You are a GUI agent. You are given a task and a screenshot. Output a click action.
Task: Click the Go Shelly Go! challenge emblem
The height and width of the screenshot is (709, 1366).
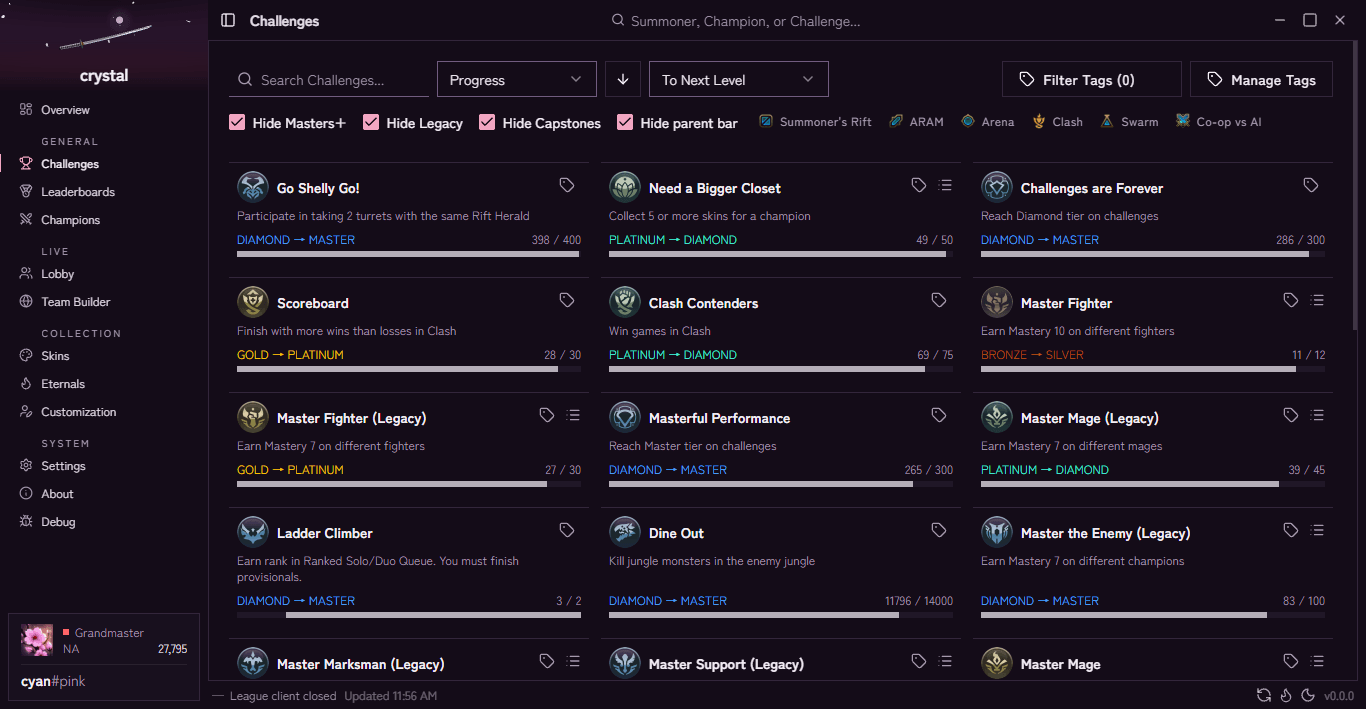click(x=253, y=187)
